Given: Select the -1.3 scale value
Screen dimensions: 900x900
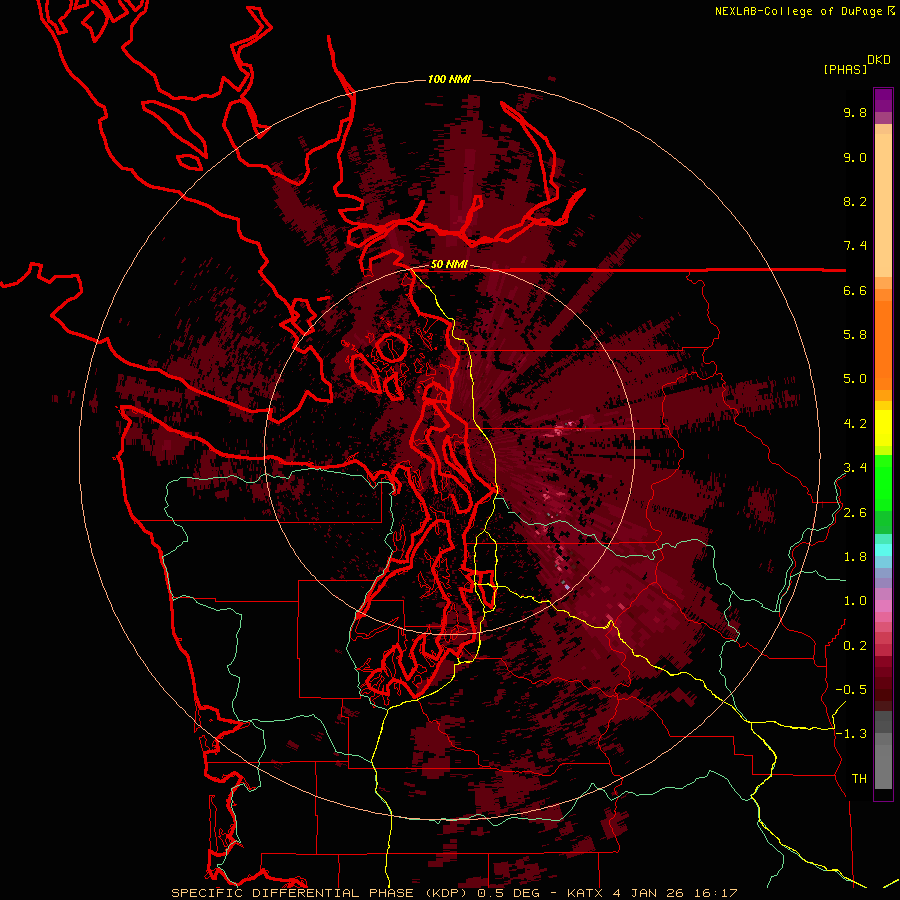Looking at the screenshot, I should coord(851,734).
